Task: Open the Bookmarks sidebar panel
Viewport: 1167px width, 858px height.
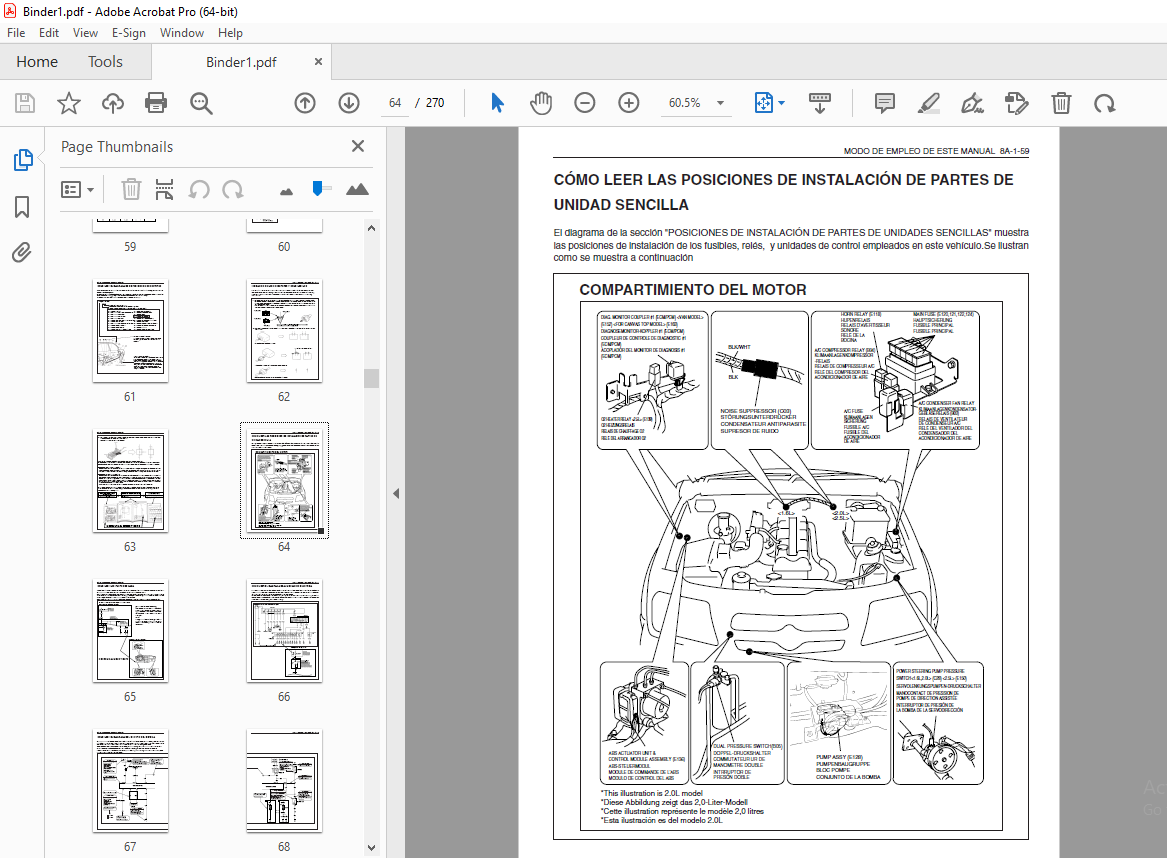Action: pyautogui.click(x=22, y=207)
